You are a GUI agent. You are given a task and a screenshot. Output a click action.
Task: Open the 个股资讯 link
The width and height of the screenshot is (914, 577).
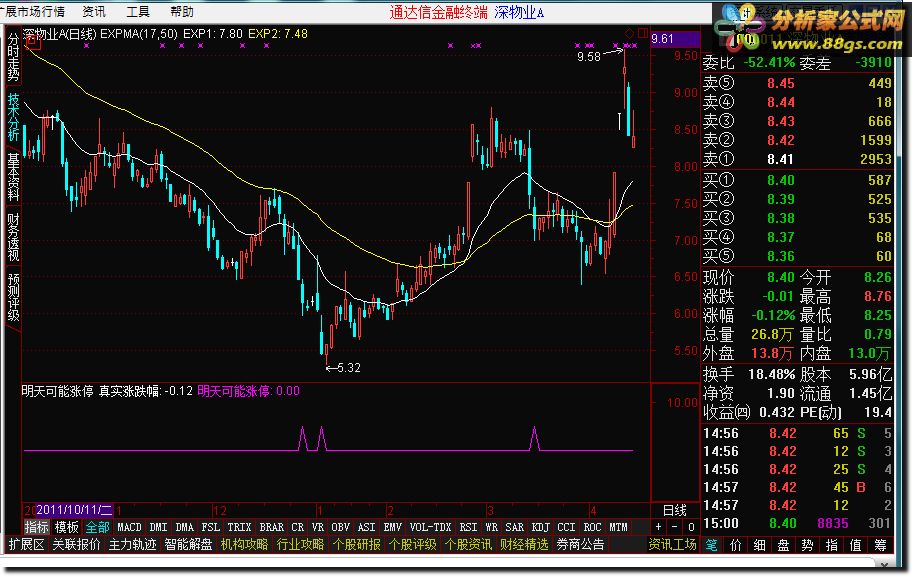468,545
